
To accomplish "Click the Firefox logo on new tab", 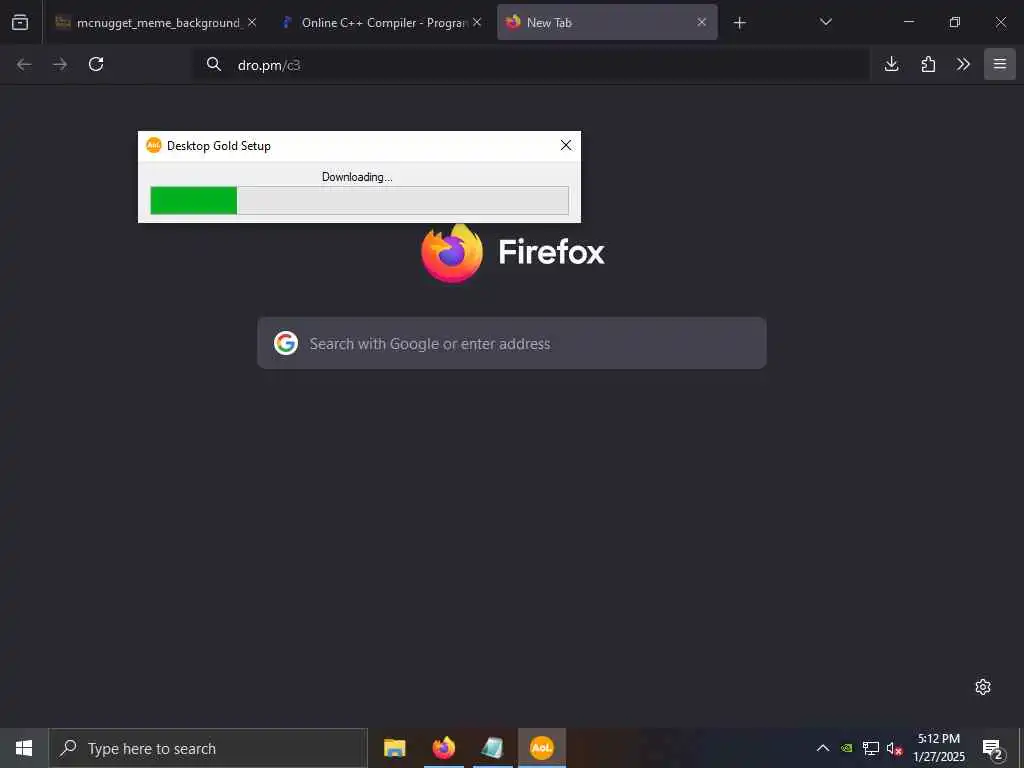I will tap(452, 253).
